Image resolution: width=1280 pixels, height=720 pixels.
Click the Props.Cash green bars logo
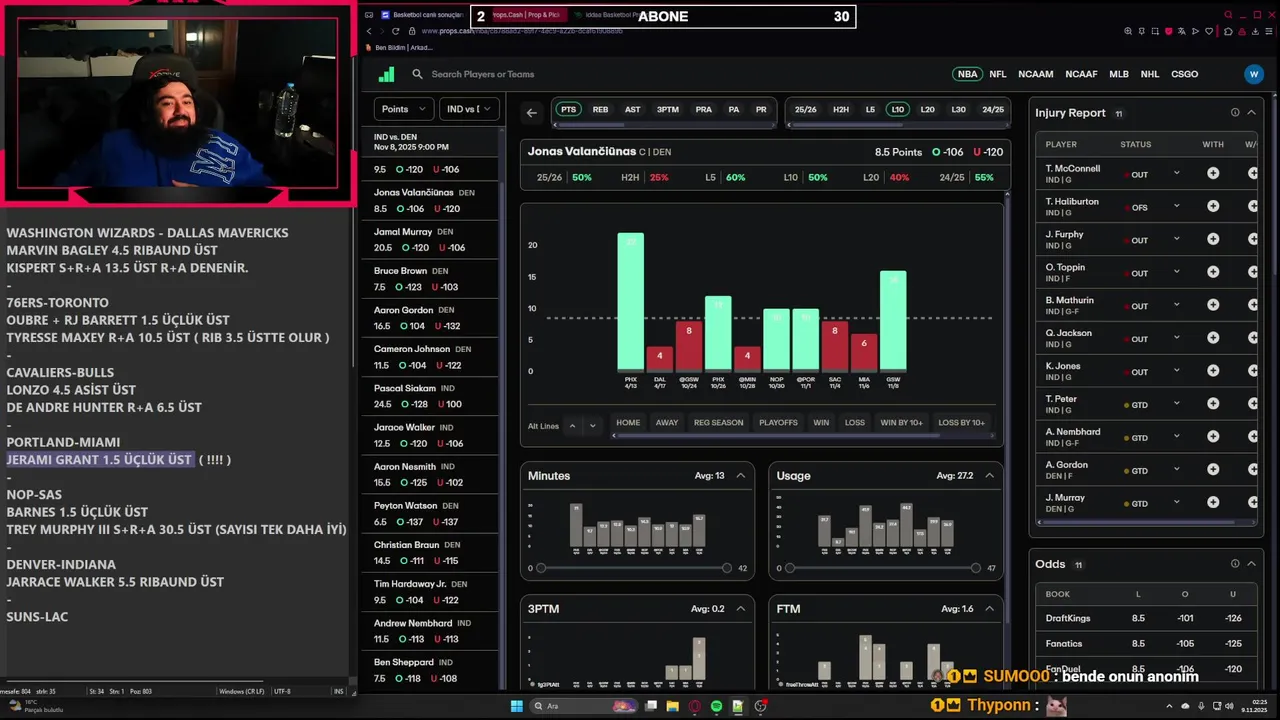[386, 74]
